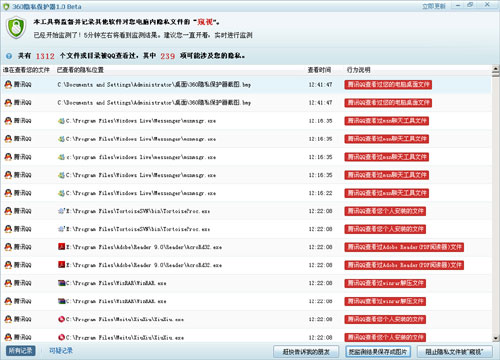Switch to the 可疑记录 tab
This screenshot has width=500, height=360.
61,351
